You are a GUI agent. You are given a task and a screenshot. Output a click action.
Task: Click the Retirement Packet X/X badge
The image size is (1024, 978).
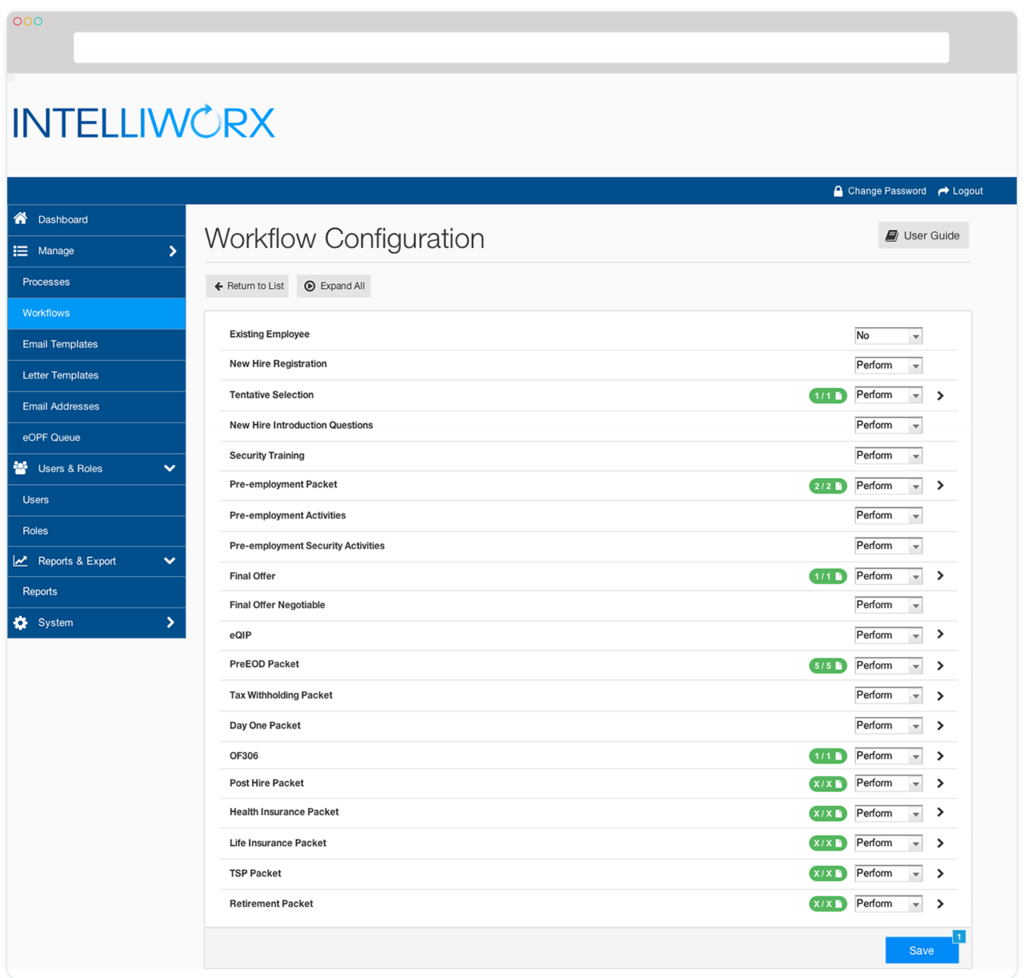pyautogui.click(x=827, y=904)
